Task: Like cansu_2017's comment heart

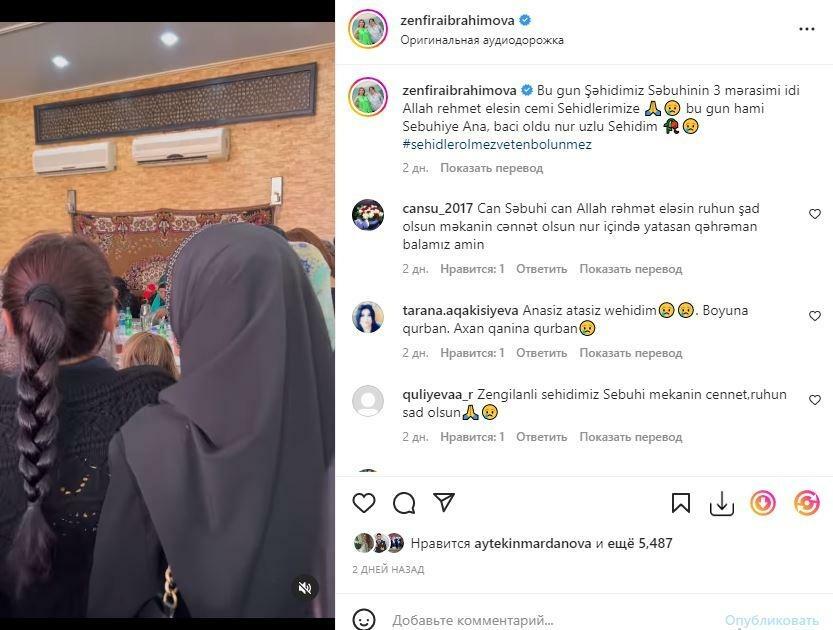Action: (x=814, y=214)
